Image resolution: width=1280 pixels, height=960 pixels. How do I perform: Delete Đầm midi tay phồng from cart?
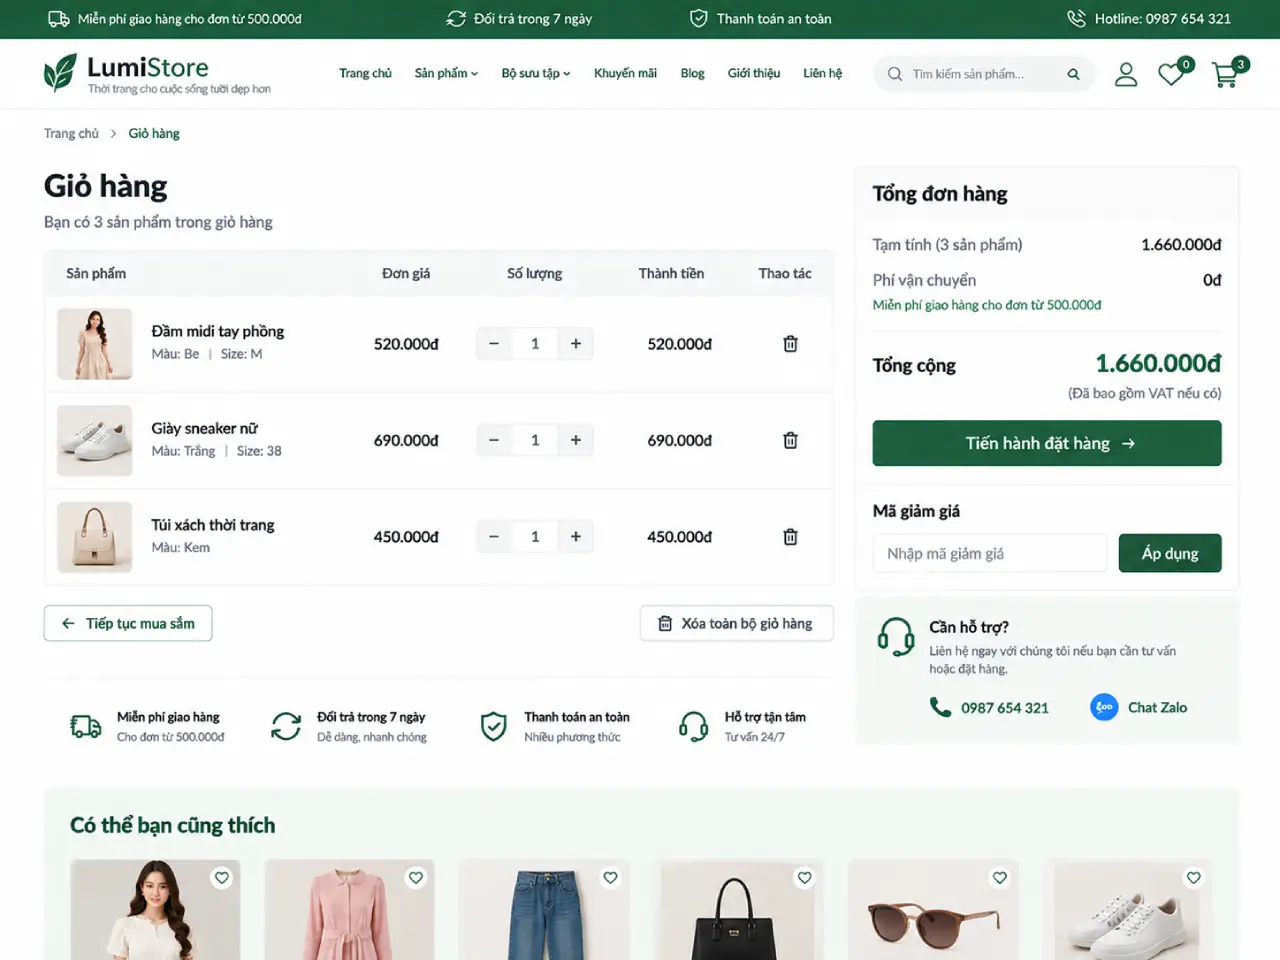pos(790,344)
